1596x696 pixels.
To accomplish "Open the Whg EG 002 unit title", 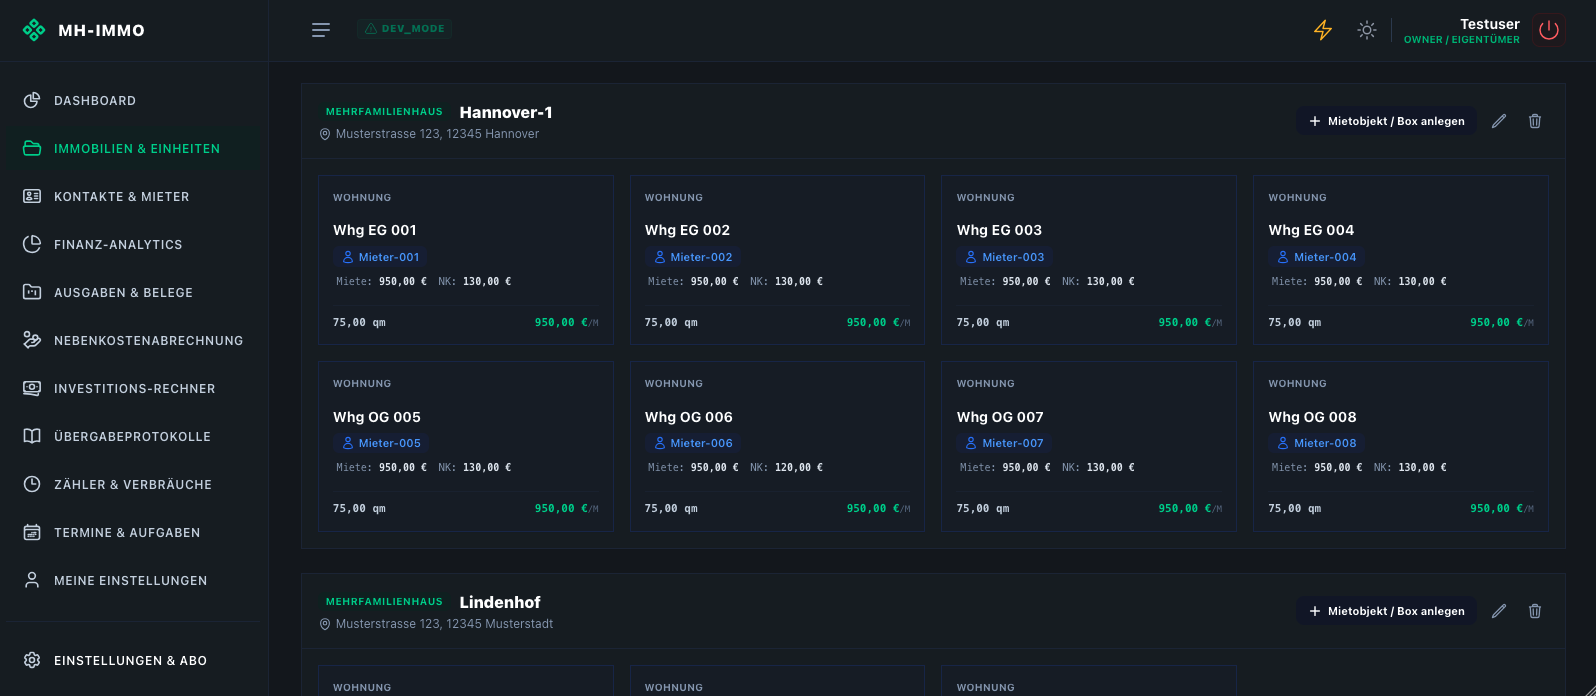I will (x=687, y=230).
